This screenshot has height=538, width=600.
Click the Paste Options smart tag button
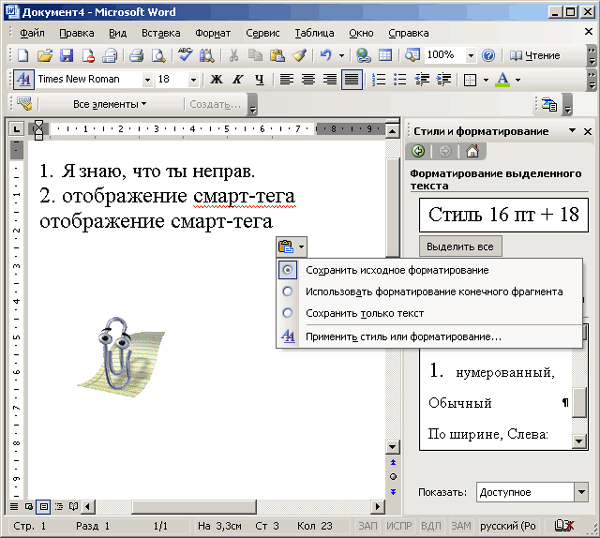coord(291,247)
